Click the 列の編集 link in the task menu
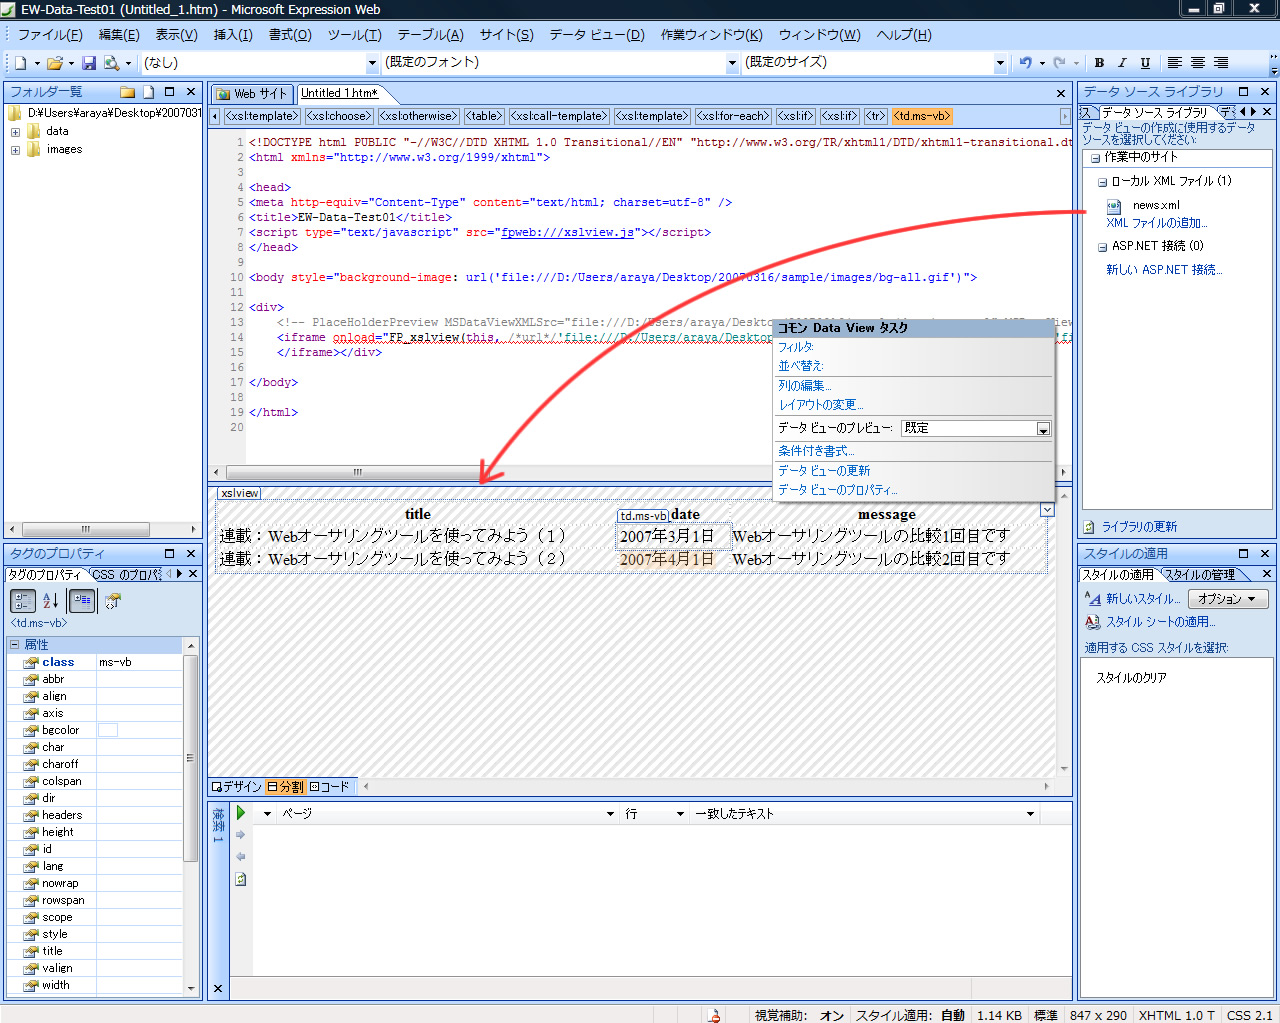1280x1023 pixels. [805, 386]
